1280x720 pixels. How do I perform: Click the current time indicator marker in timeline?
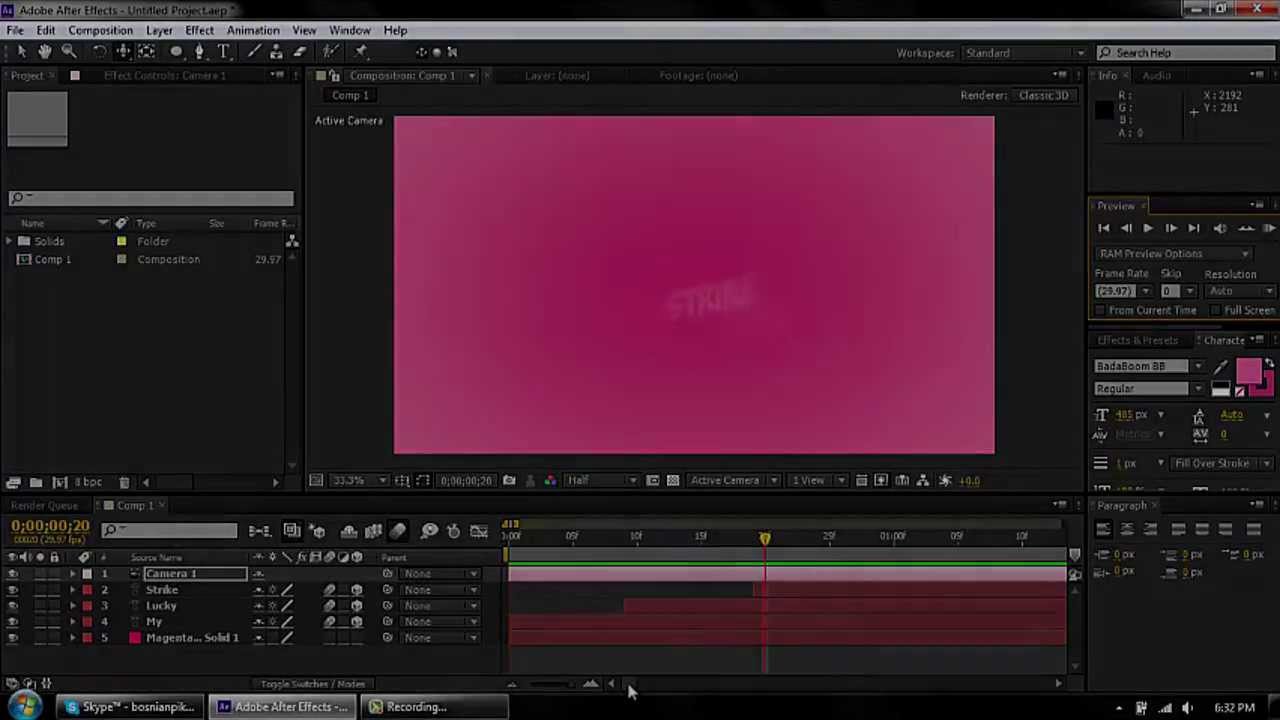(x=765, y=538)
